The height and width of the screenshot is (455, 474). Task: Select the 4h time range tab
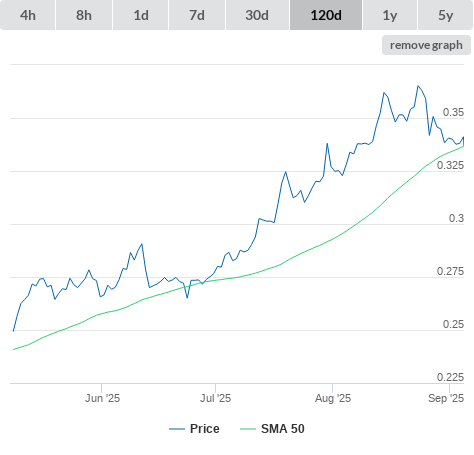pos(28,15)
